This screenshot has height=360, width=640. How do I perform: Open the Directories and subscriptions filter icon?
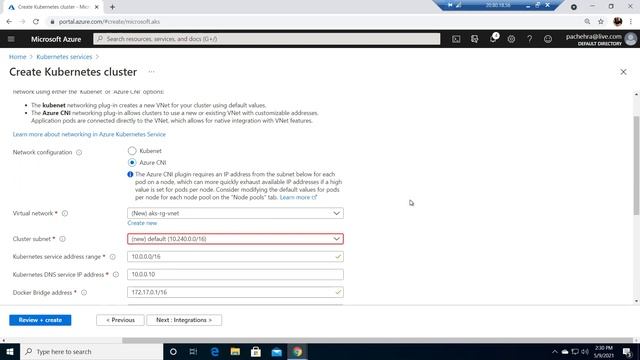(x=474, y=39)
